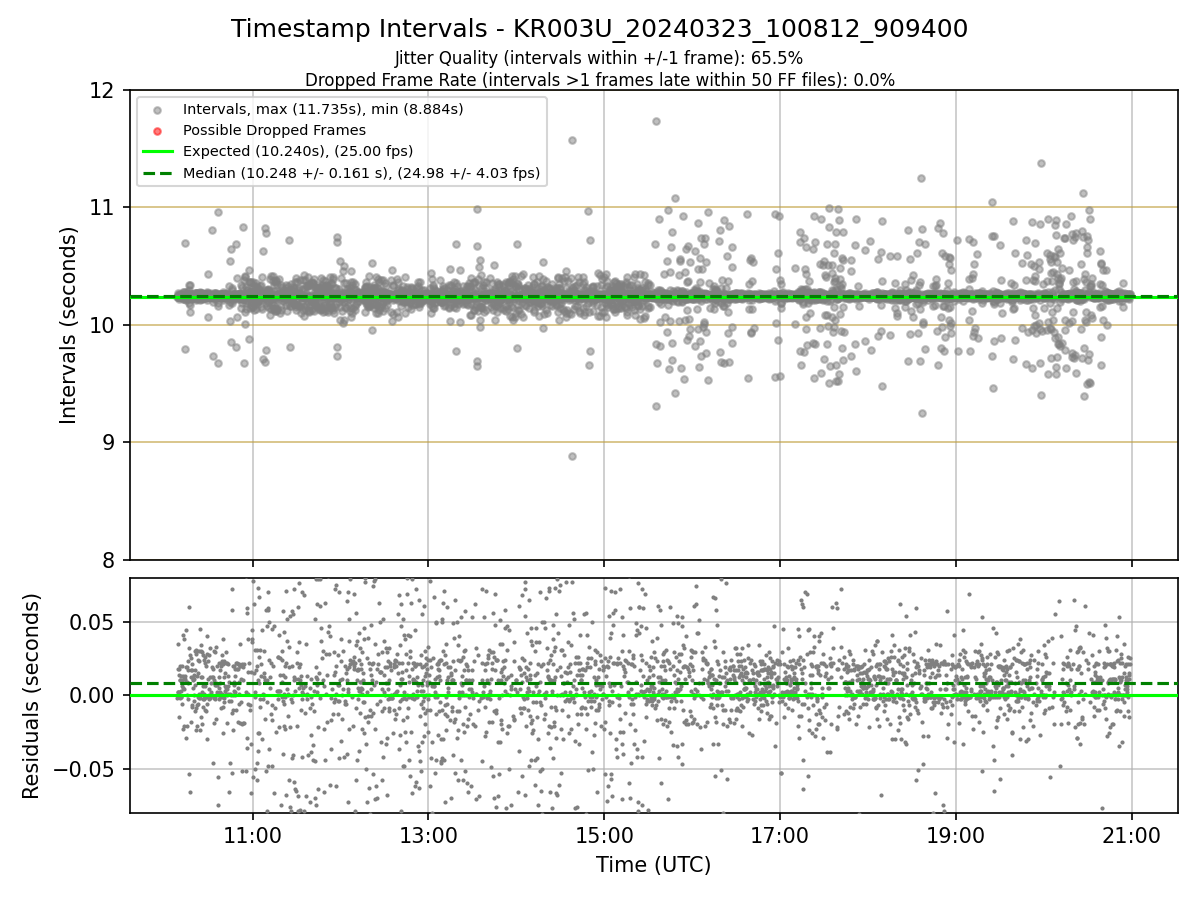Click the y-axis tick label 8
This screenshot has height=900, width=1200.
coord(110,560)
